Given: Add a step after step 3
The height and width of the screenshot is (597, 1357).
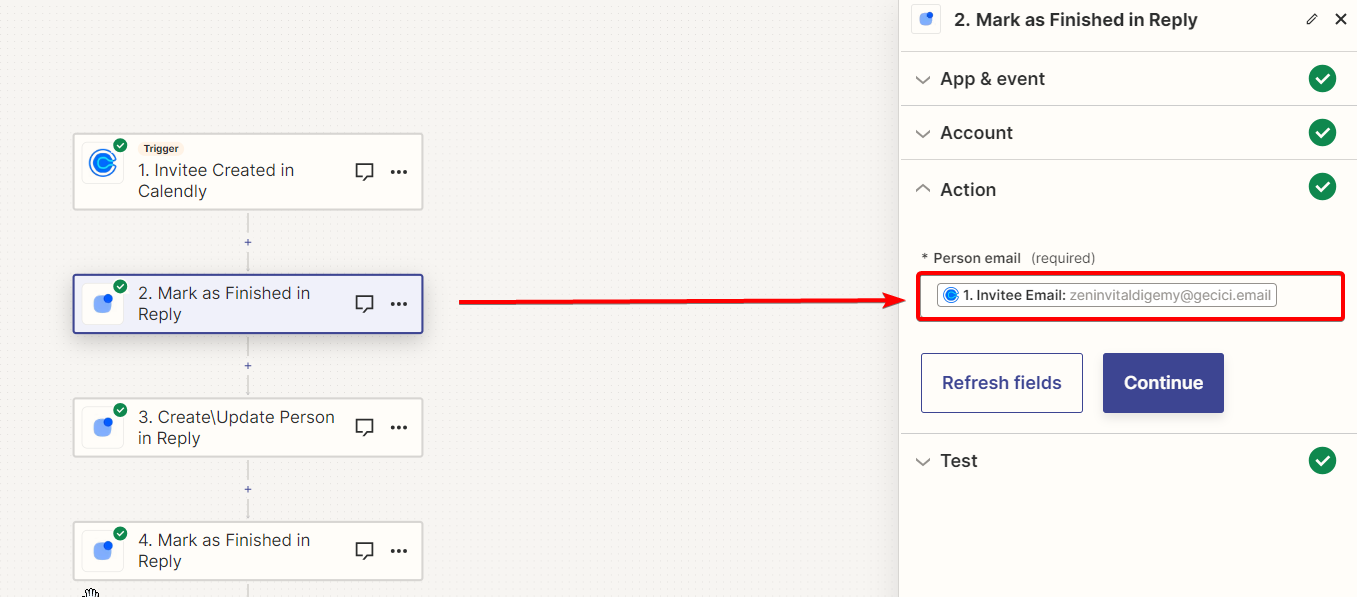Looking at the screenshot, I should pyautogui.click(x=248, y=489).
